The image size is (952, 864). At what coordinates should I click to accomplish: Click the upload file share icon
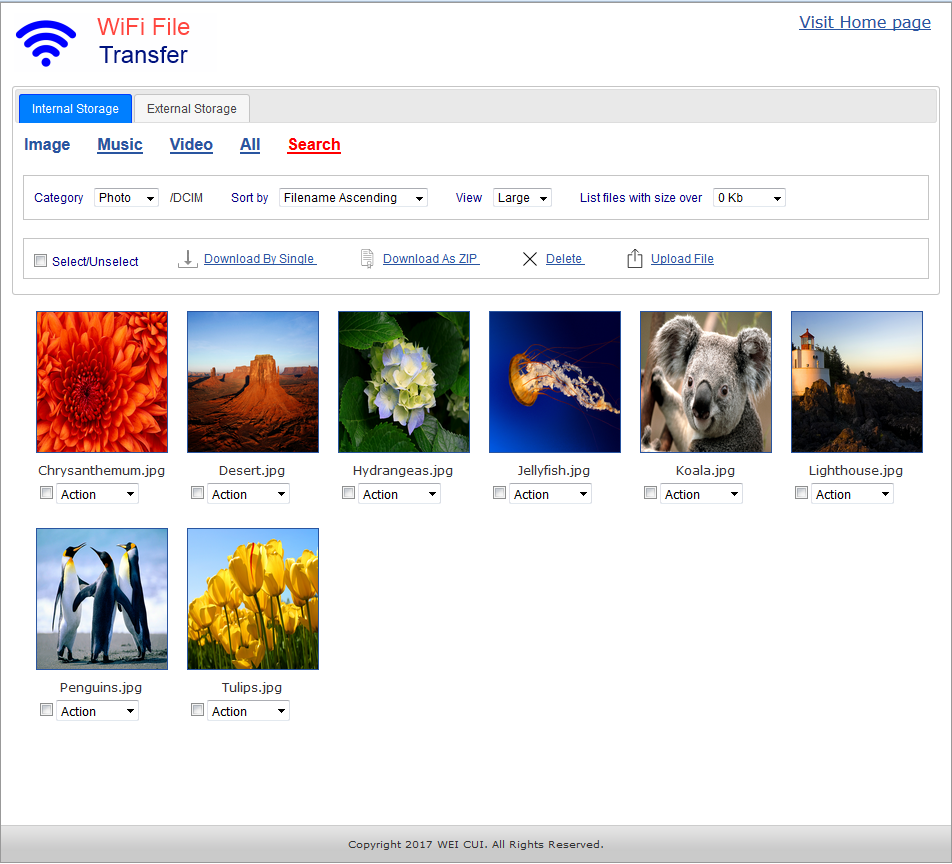(634, 259)
